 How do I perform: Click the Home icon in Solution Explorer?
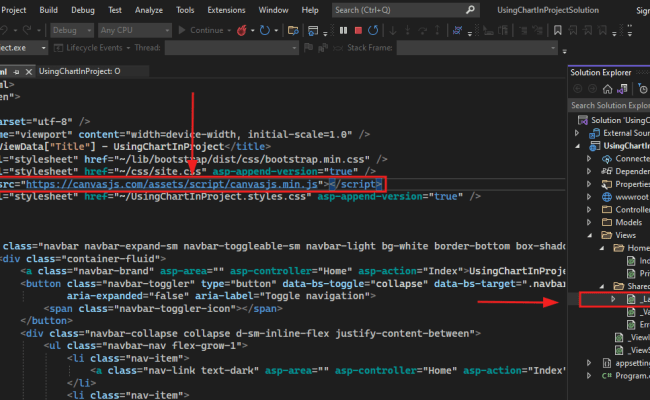[607, 89]
